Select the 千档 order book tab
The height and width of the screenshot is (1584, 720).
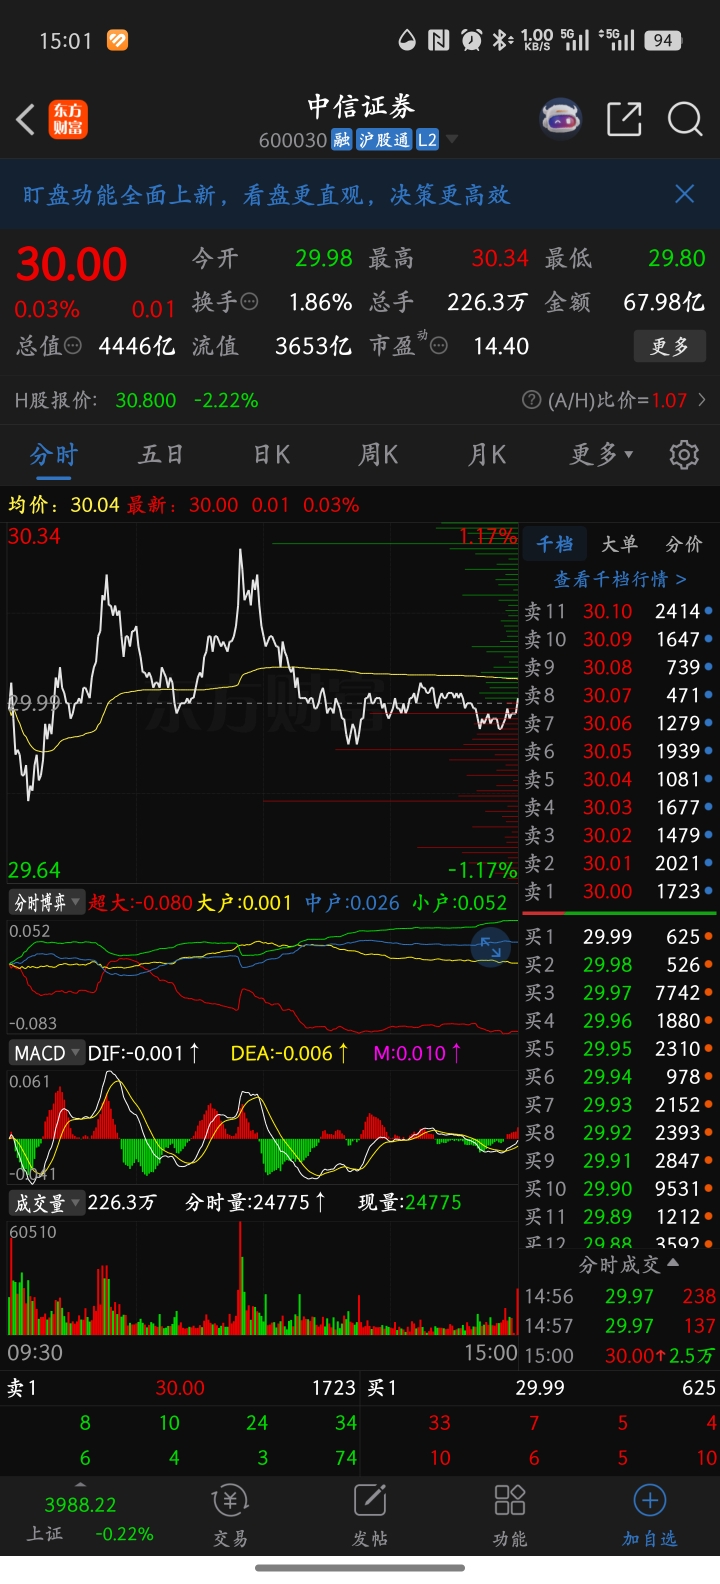tap(555, 544)
